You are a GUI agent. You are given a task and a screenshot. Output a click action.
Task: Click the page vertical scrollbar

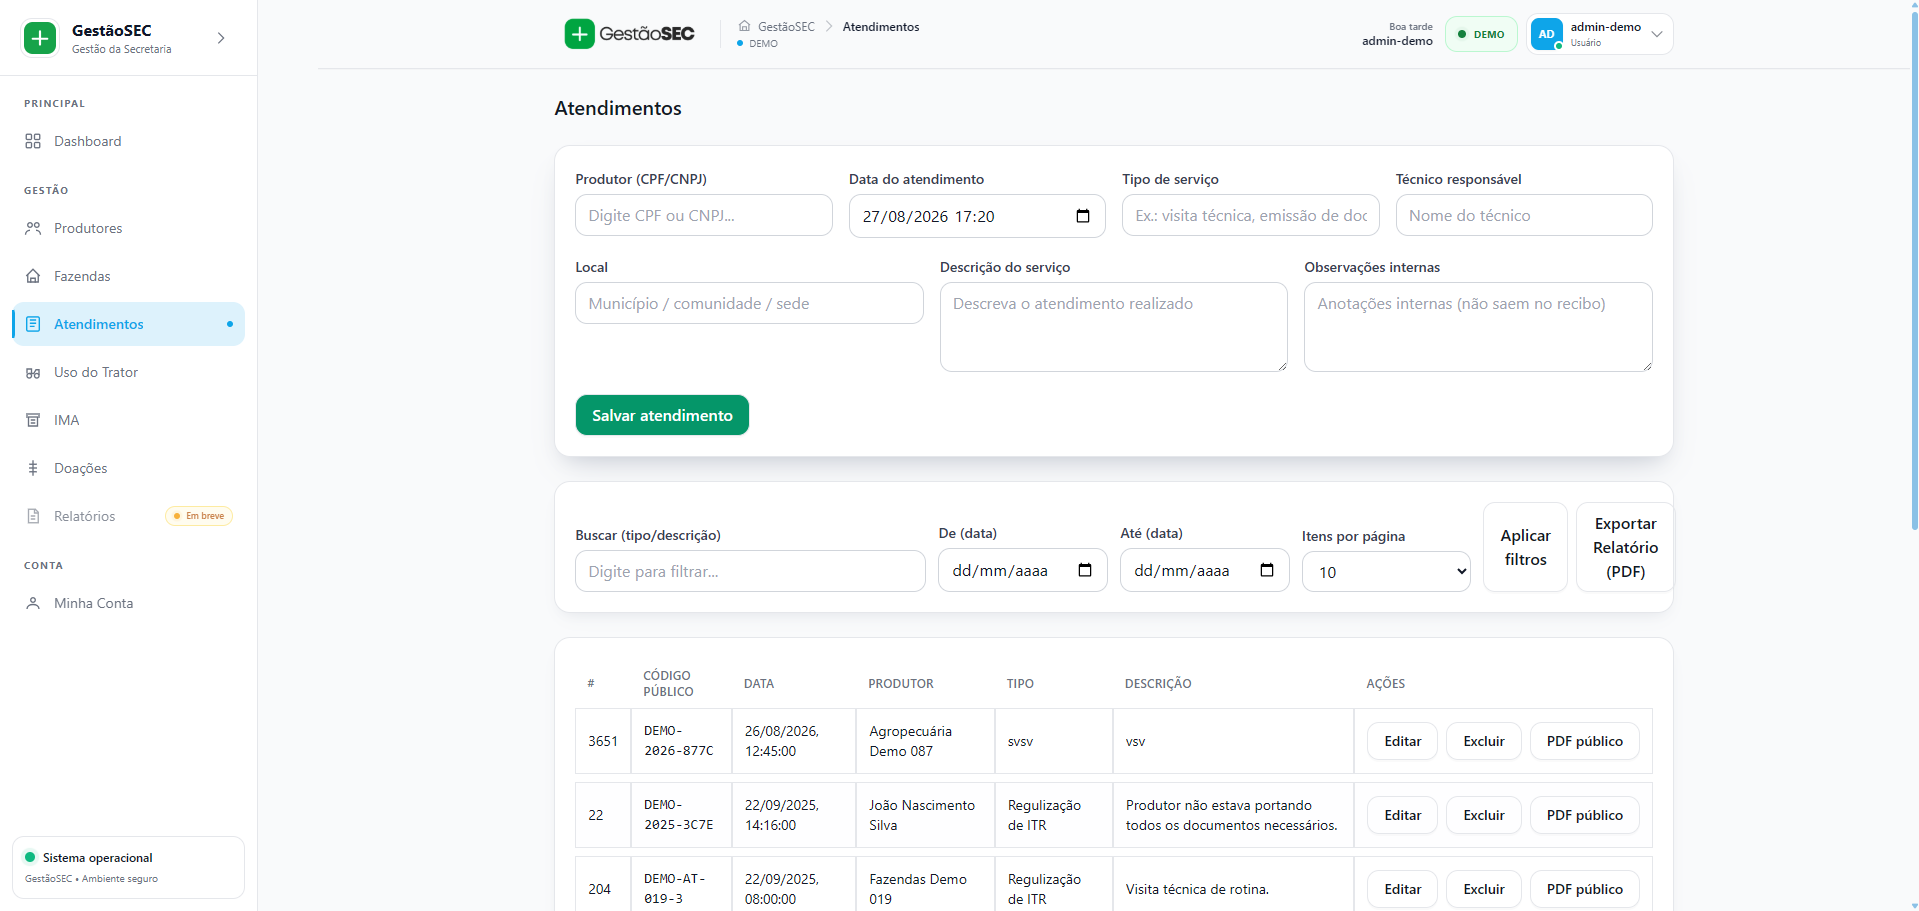(x=1914, y=270)
